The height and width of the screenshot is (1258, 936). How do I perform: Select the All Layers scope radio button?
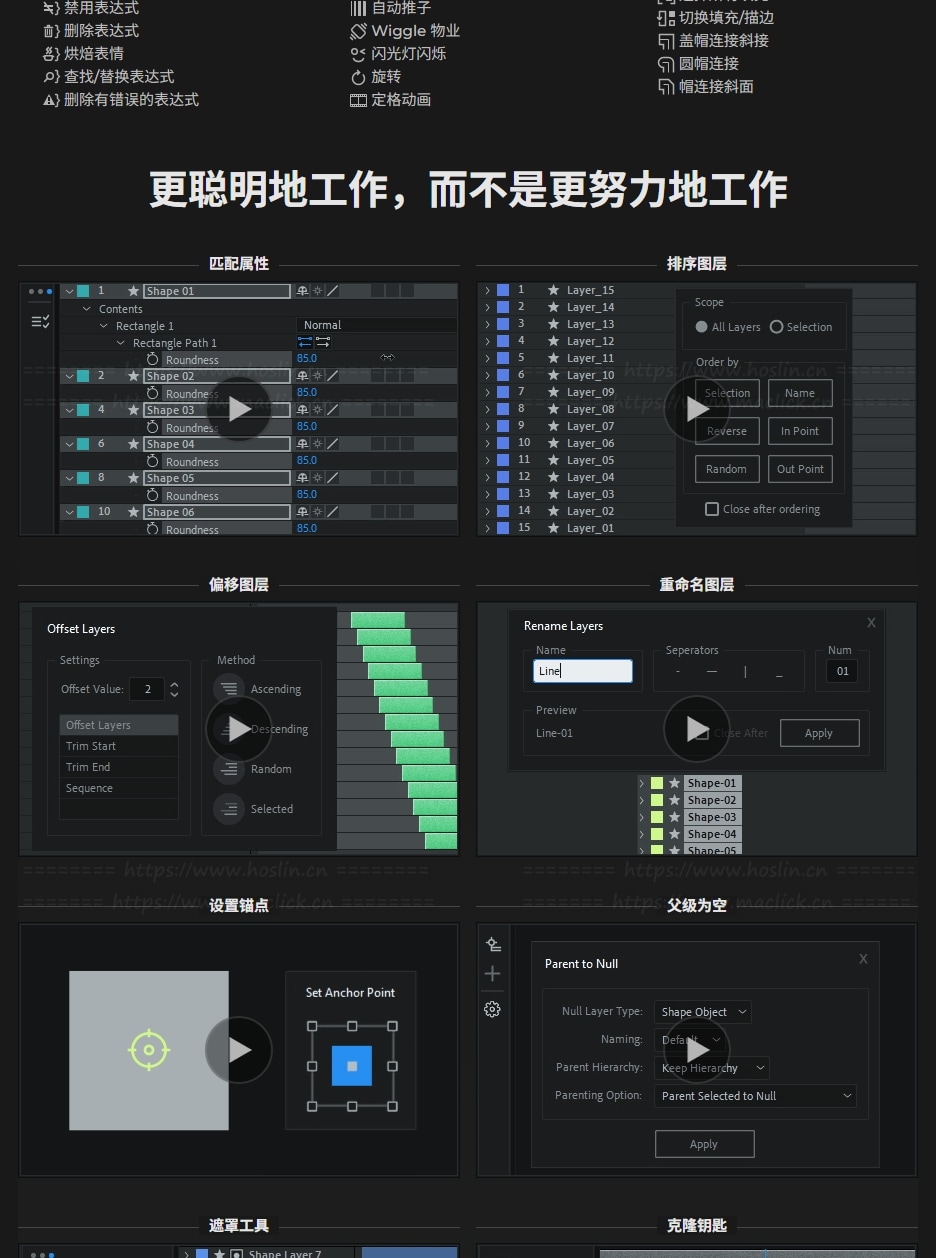click(x=702, y=327)
